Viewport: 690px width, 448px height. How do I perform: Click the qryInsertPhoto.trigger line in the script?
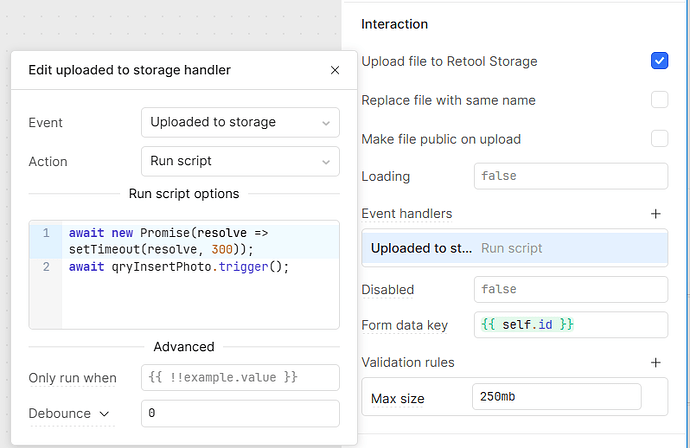(x=178, y=267)
